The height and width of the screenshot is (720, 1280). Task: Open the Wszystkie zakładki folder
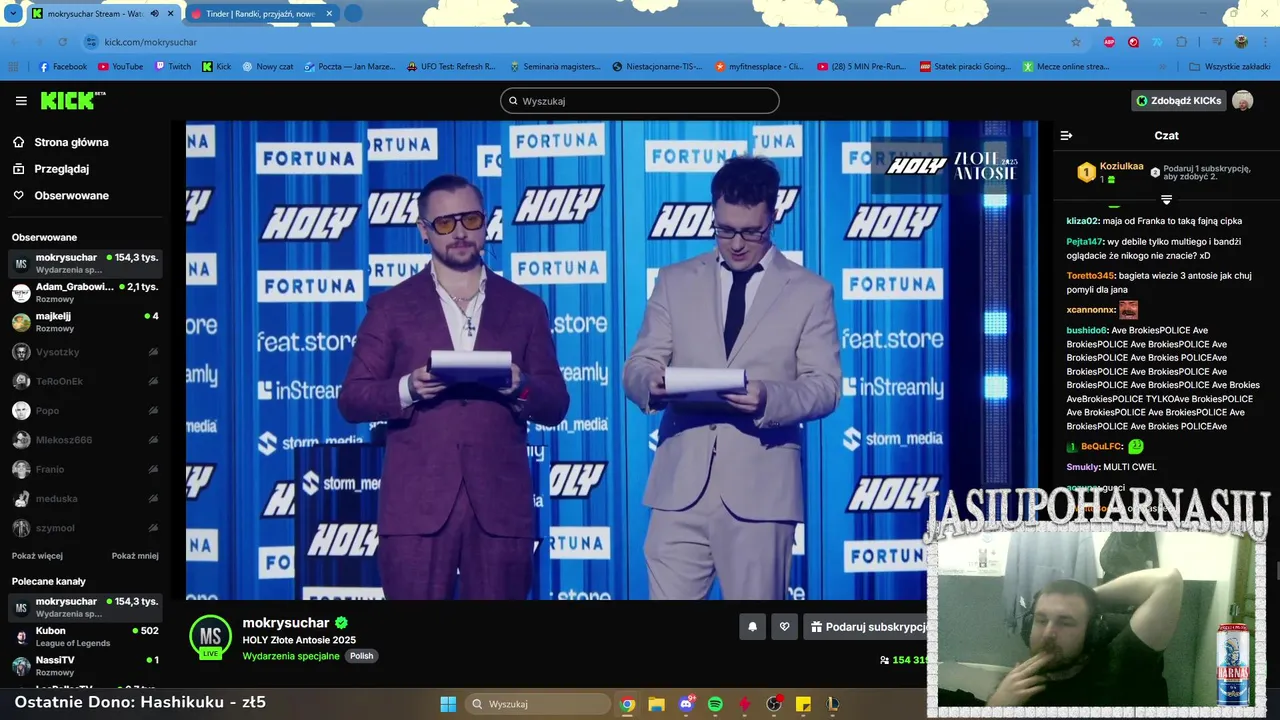(x=1229, y=67)
